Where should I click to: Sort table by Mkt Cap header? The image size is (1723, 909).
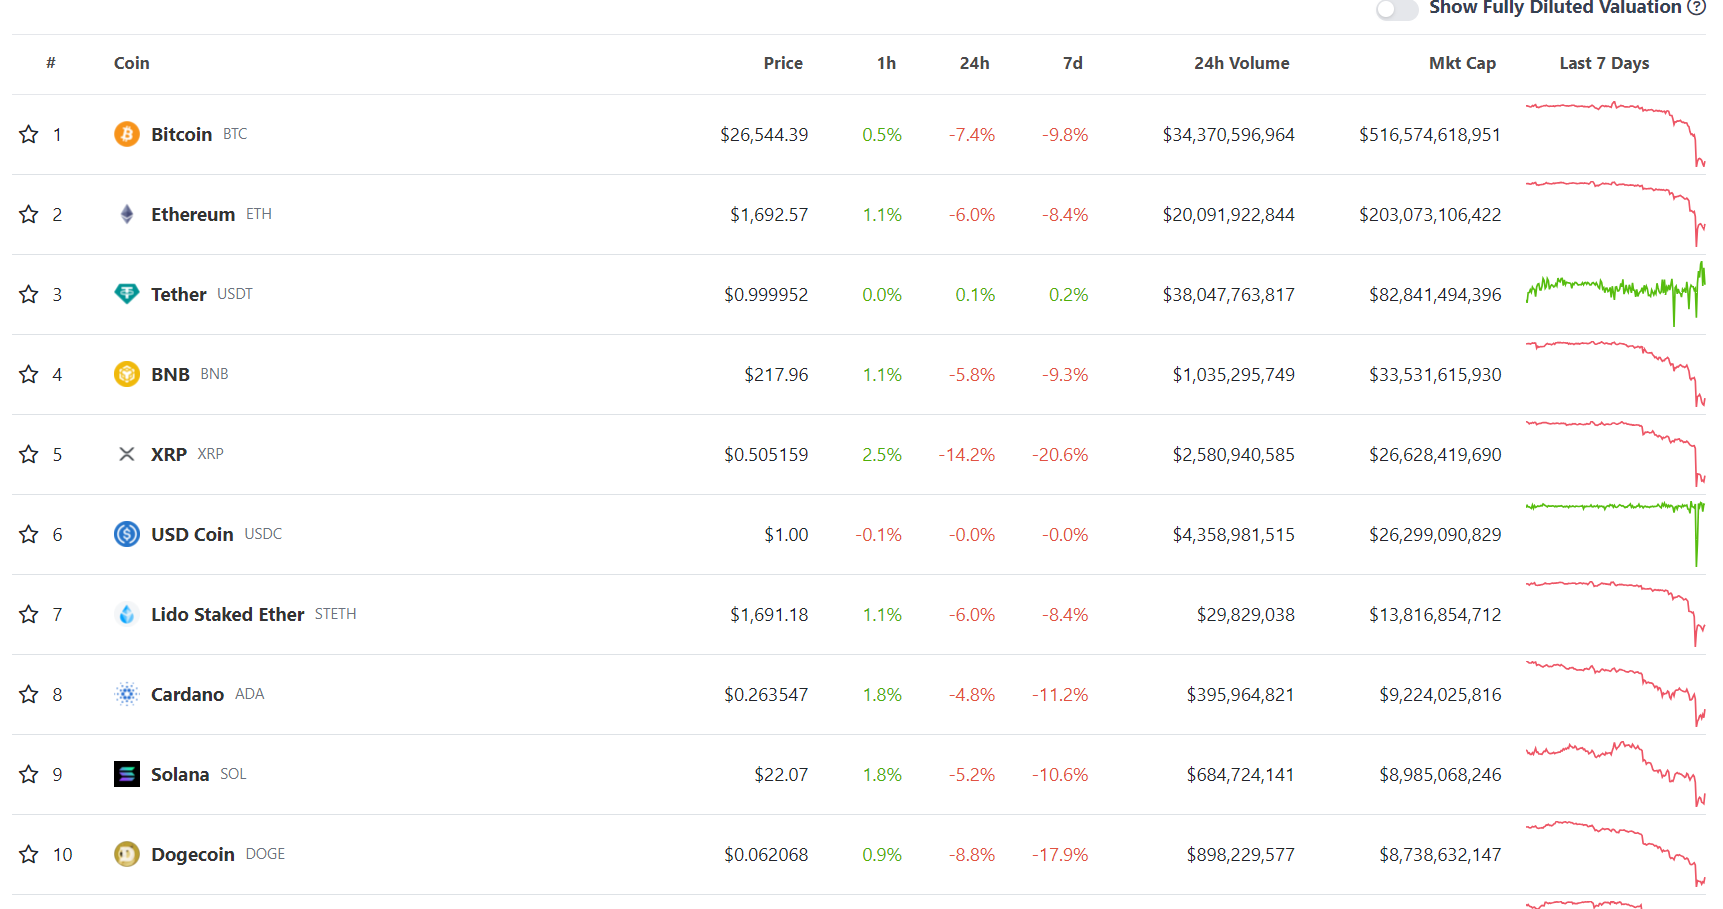1462,63
